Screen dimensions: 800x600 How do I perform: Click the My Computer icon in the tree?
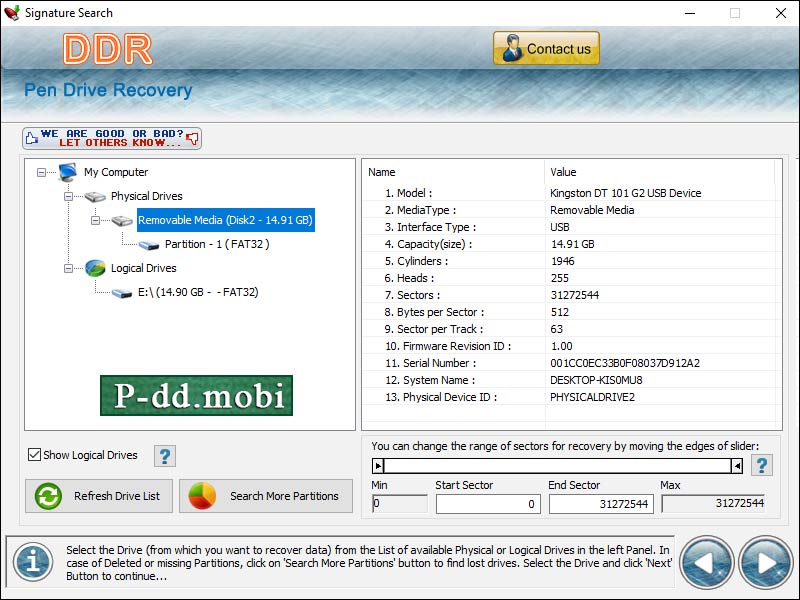(67, 171)
